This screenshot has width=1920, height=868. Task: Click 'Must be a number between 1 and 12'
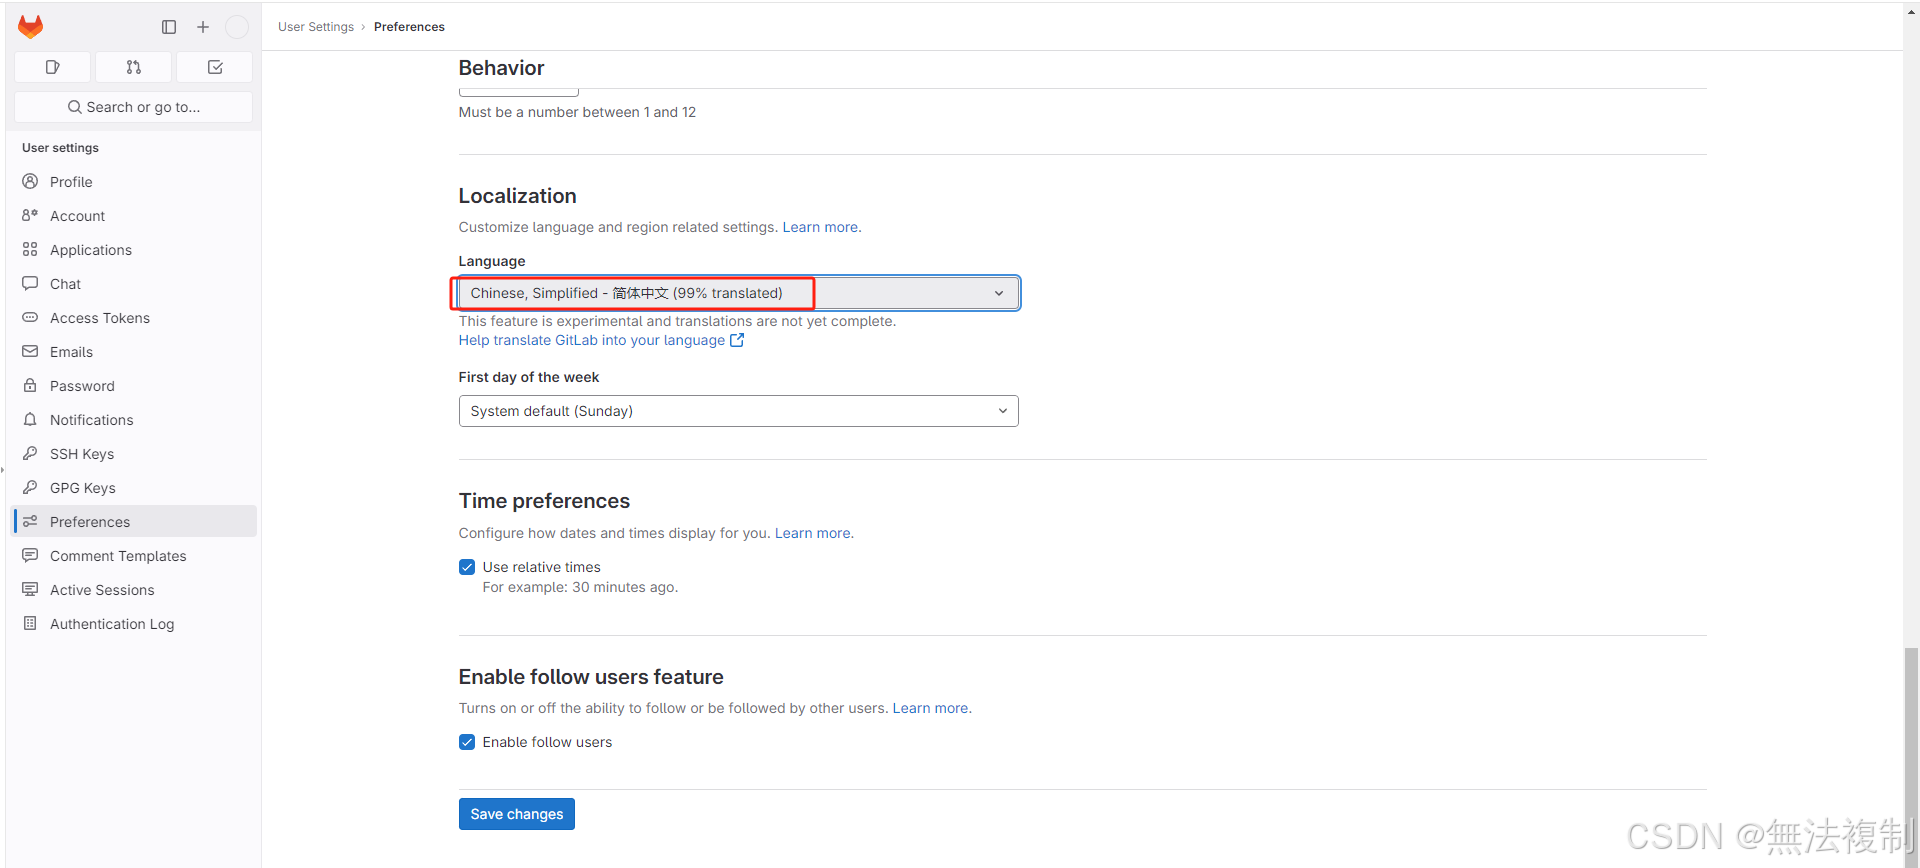(577, 112)
